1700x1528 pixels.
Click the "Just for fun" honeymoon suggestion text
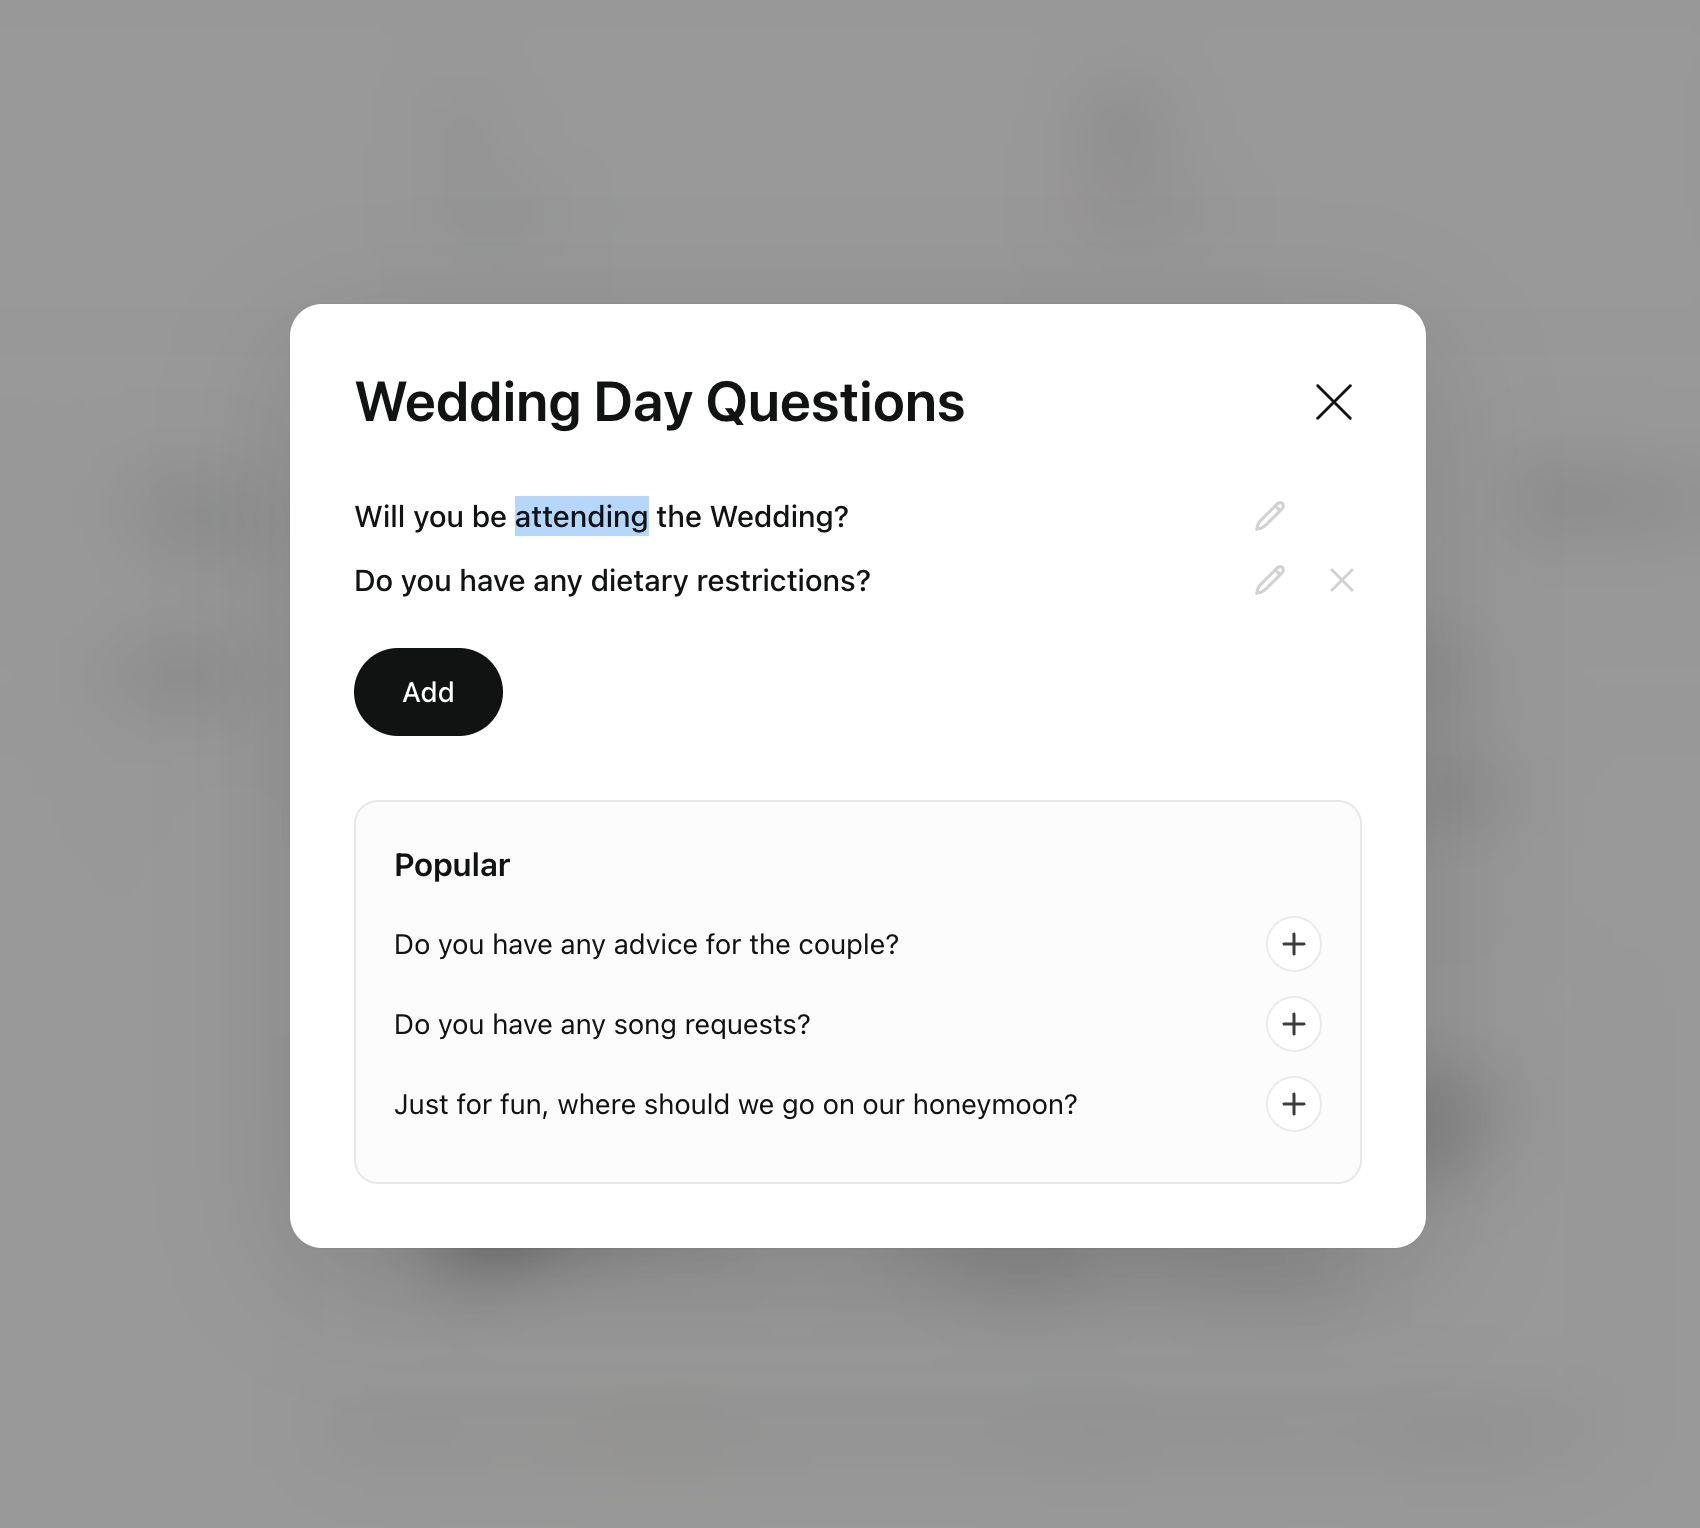[x=735, y=1105]
